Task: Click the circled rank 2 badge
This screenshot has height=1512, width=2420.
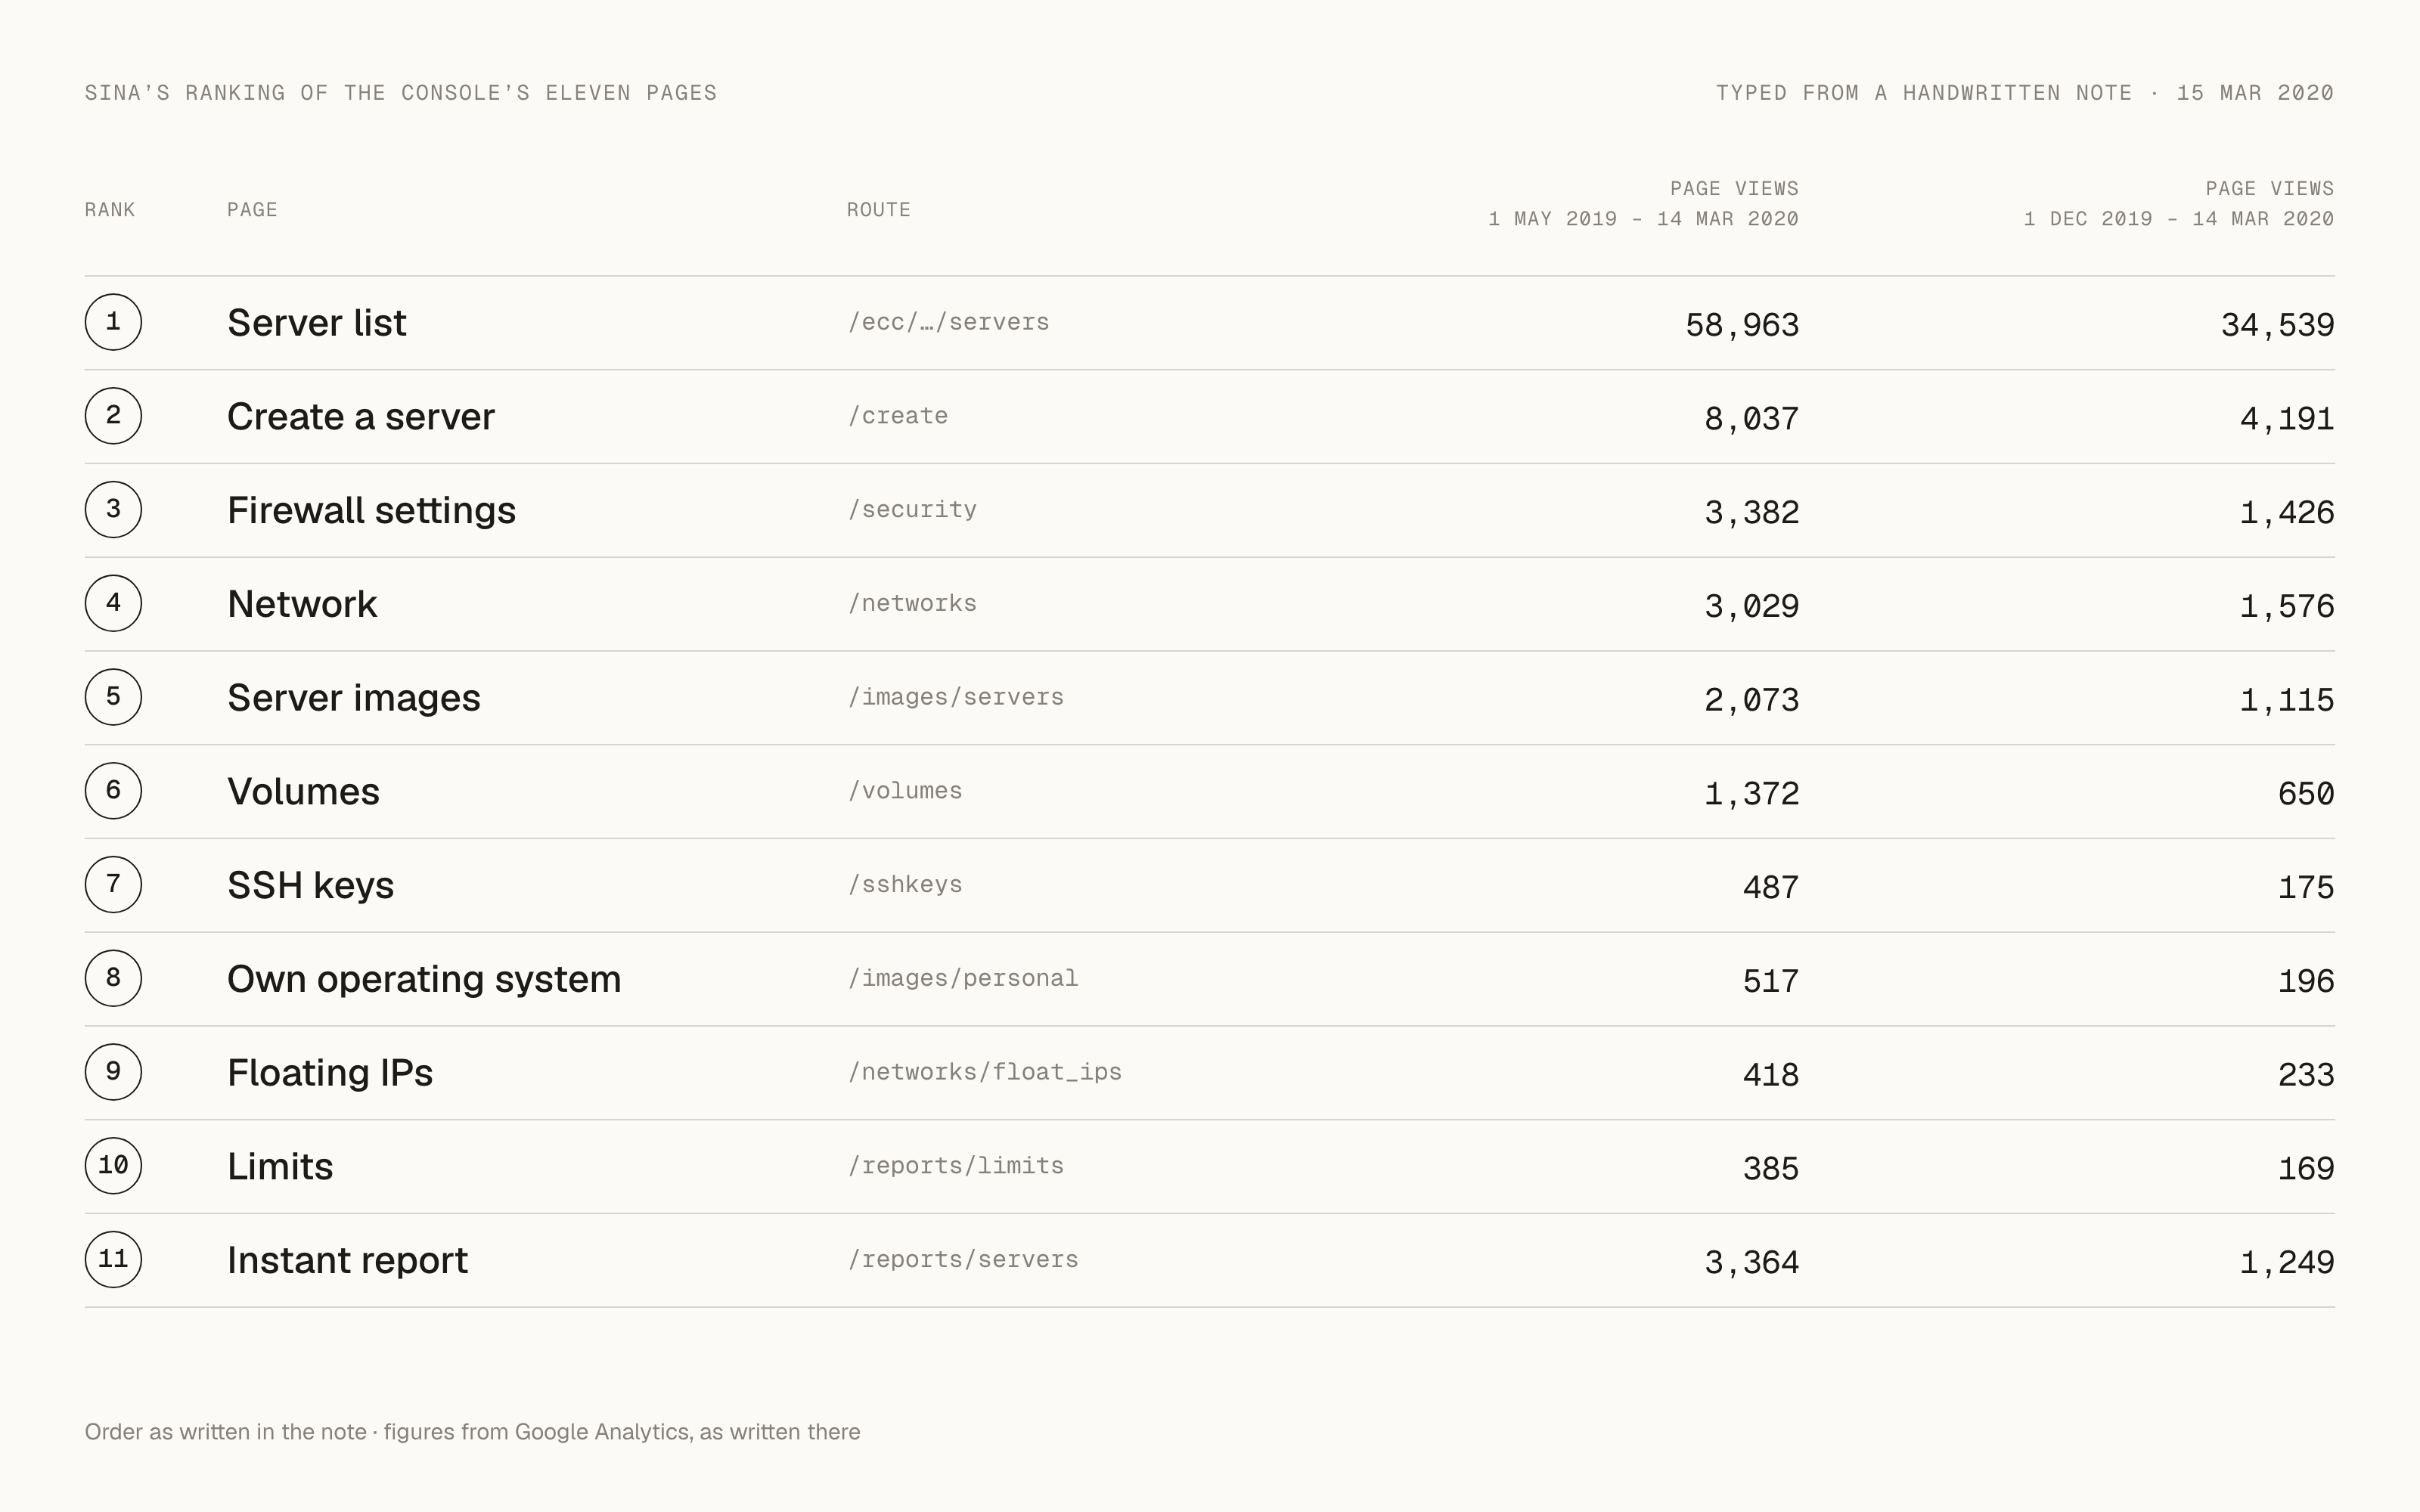Action: click(113, 416)
